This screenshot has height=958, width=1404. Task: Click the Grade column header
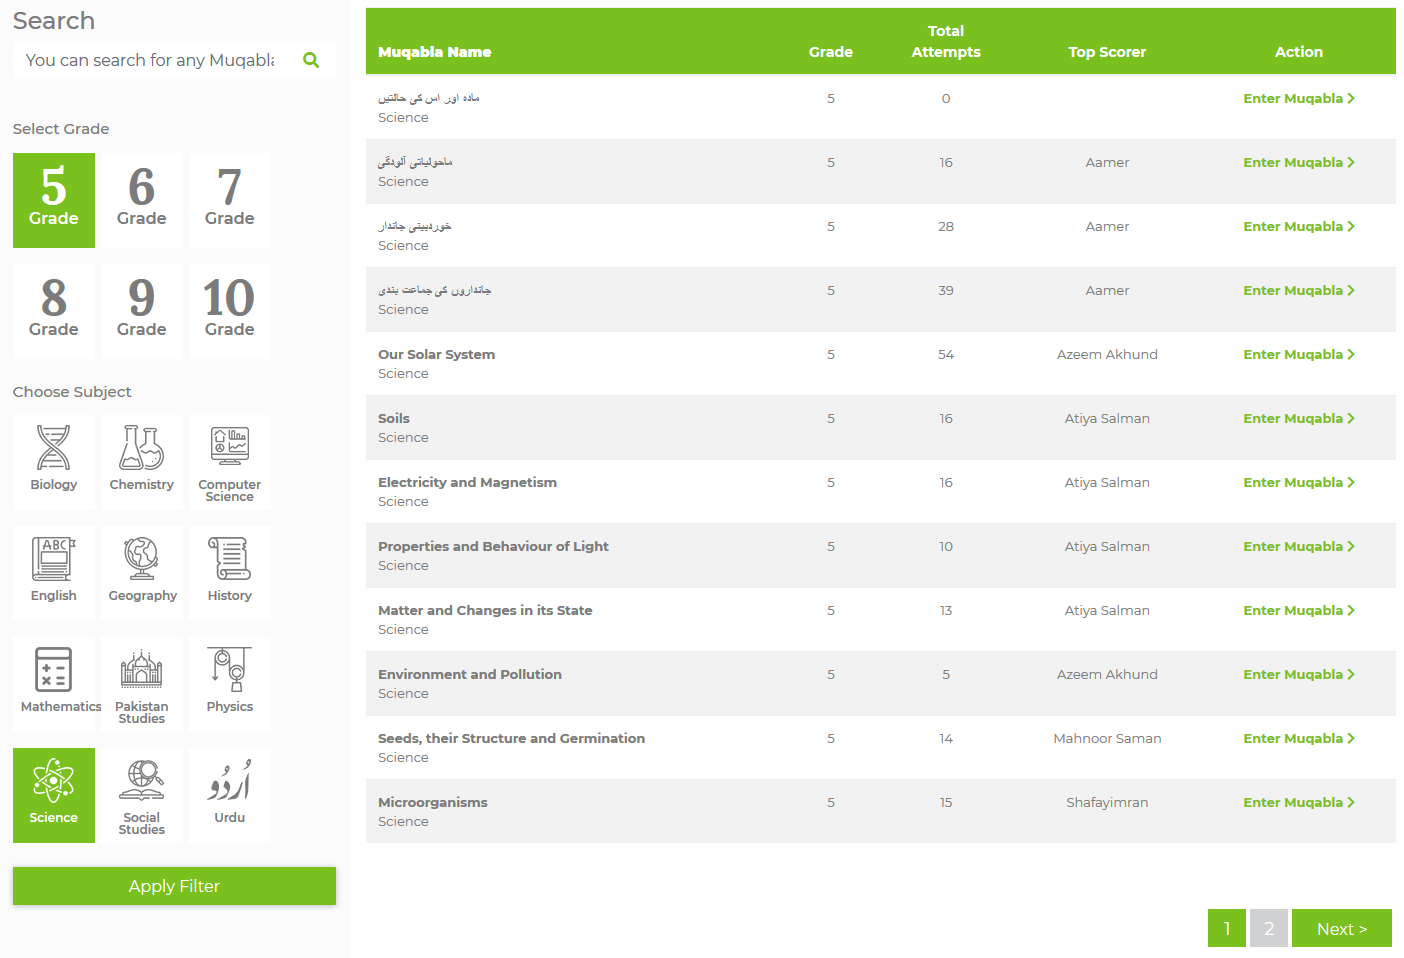click(831, 52)
